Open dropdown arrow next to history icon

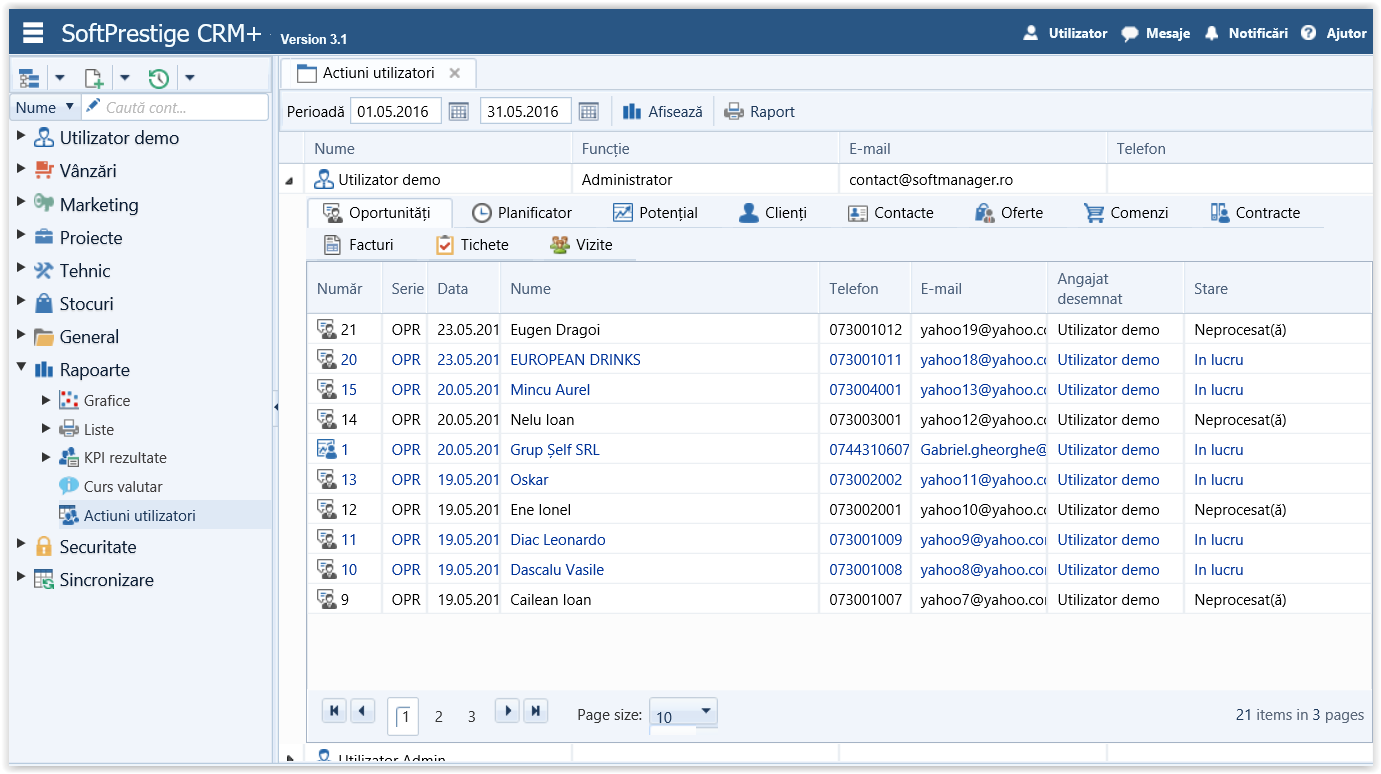point(190,77)
